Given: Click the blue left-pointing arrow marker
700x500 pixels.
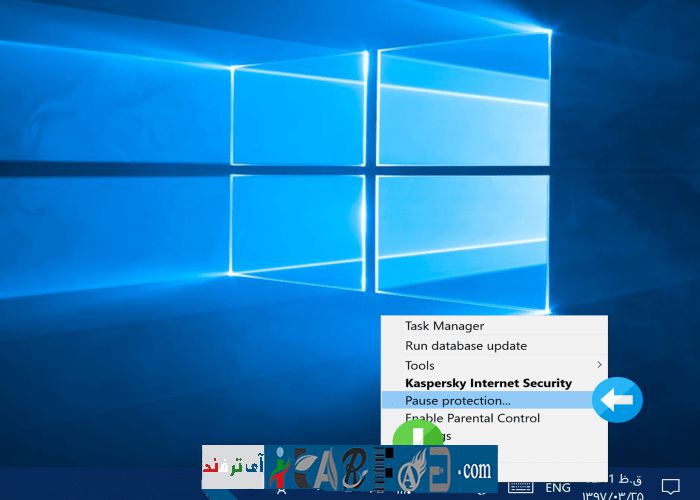Looking at the screenshot, I should pyautogui.click(x=617, y=400).
